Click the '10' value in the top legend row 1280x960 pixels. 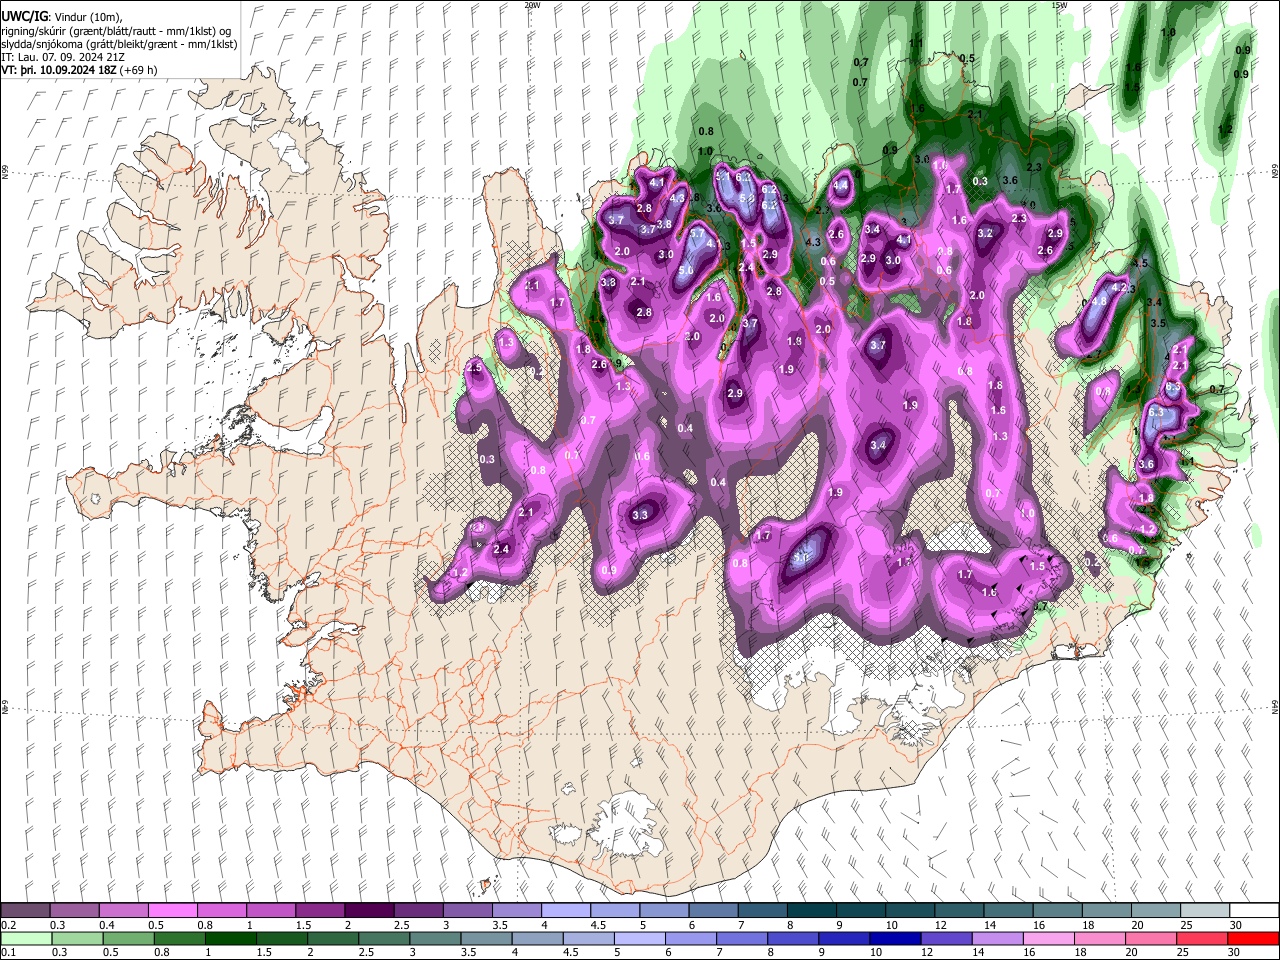[x=890, y=925]
